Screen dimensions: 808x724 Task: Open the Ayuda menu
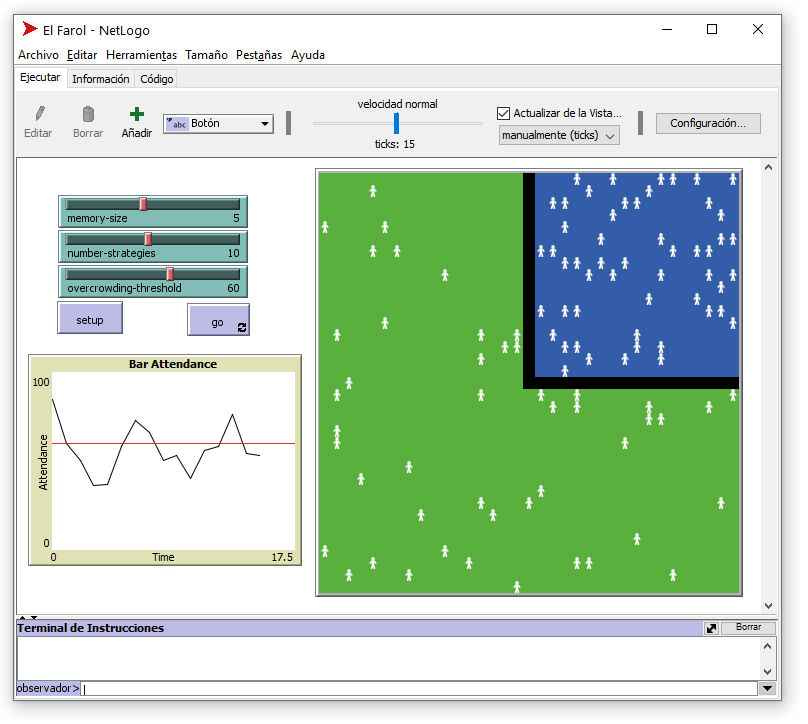308,55
